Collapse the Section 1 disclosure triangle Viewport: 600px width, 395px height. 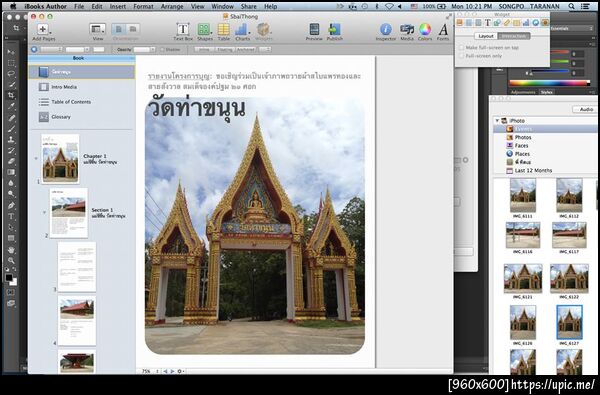44,212
